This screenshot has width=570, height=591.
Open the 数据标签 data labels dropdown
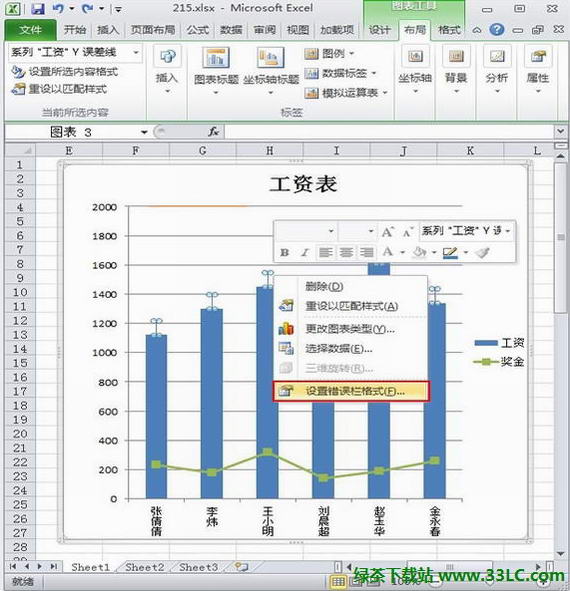(x=340, y=73)
